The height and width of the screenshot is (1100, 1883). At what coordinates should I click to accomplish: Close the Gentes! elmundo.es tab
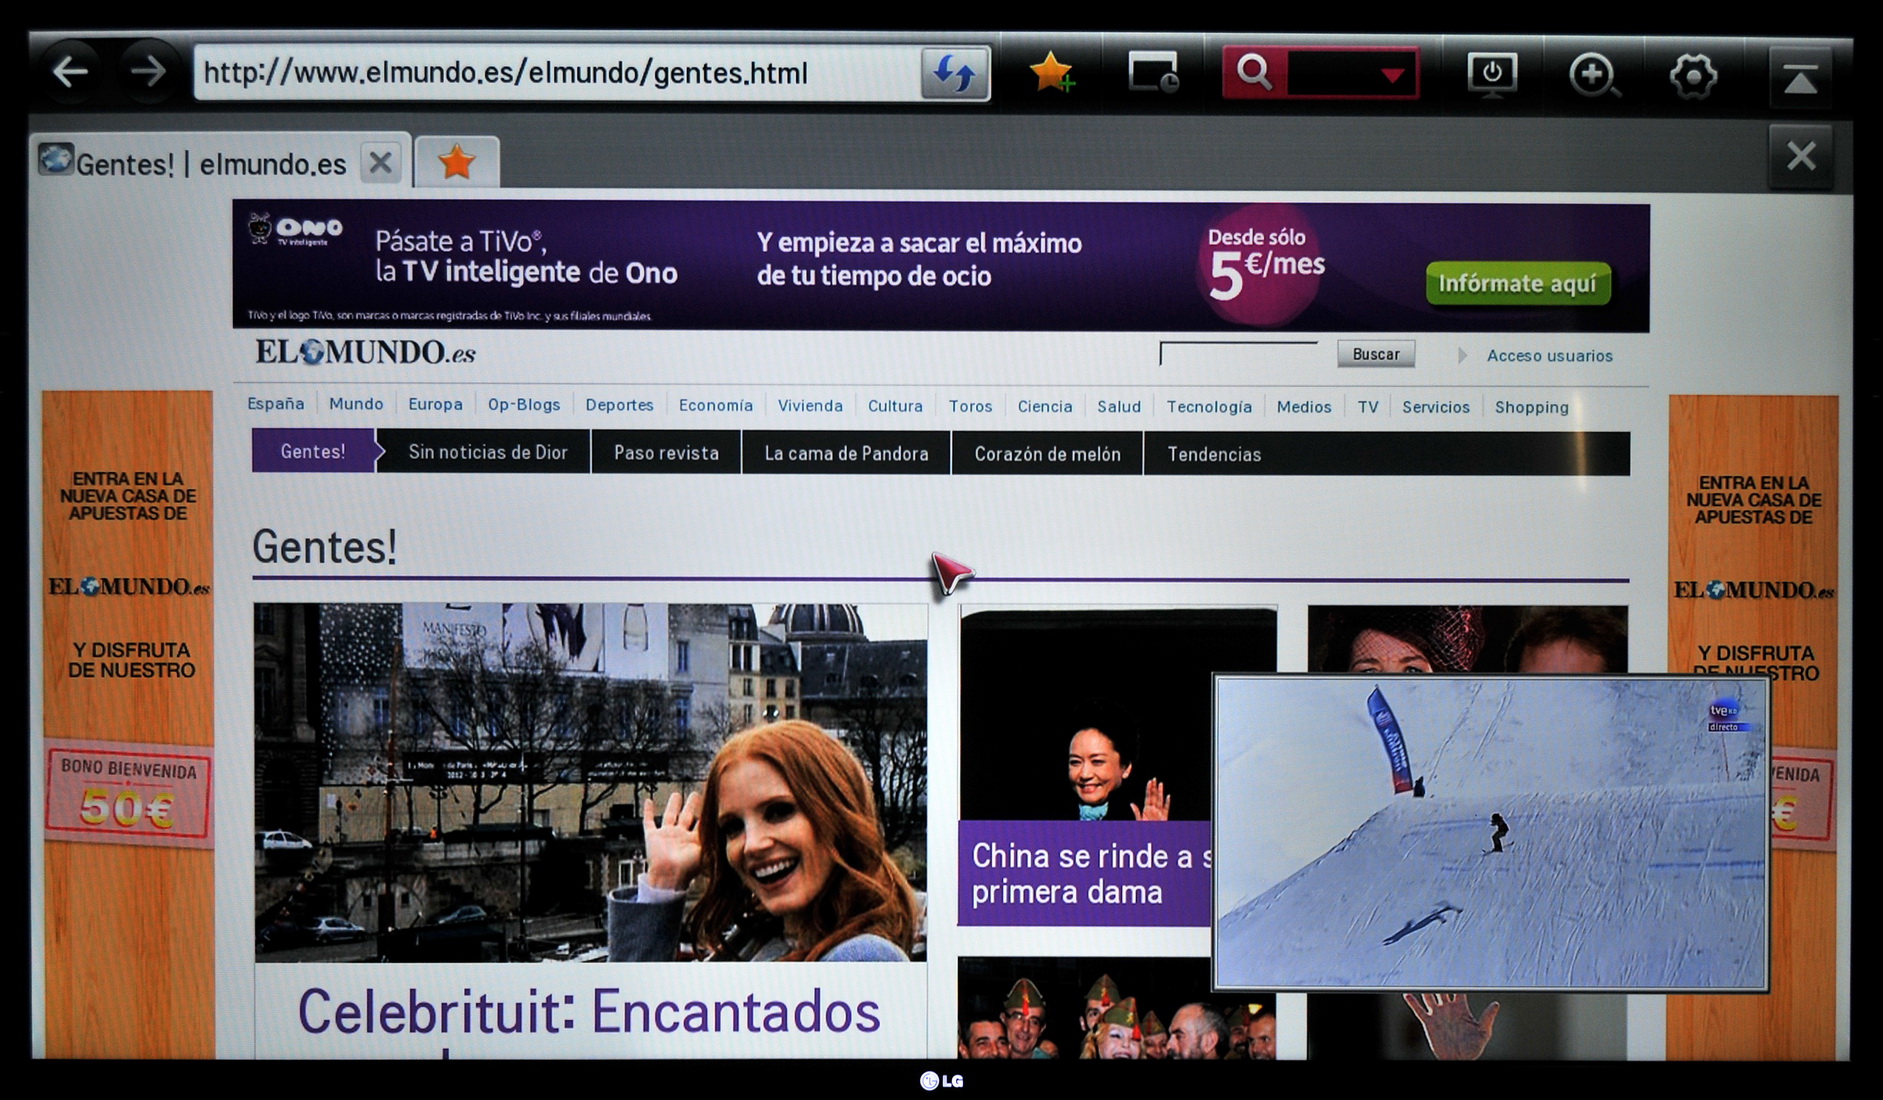pyautogui.click(x=380, y=162)
